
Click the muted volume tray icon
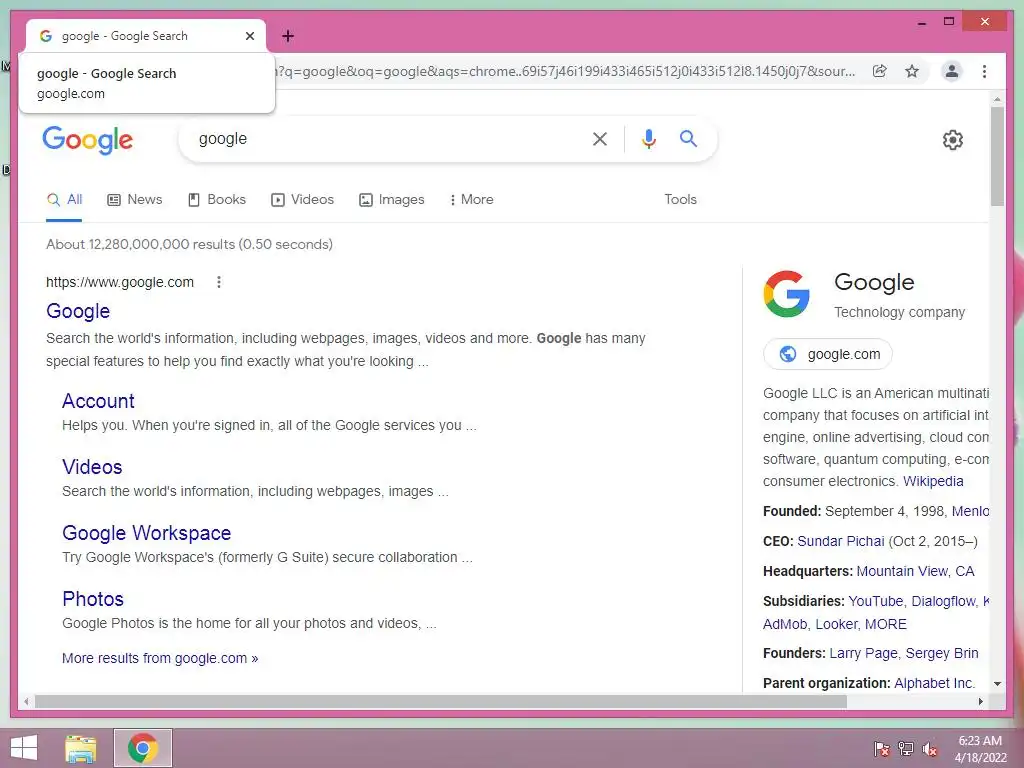tap(930, 748)
